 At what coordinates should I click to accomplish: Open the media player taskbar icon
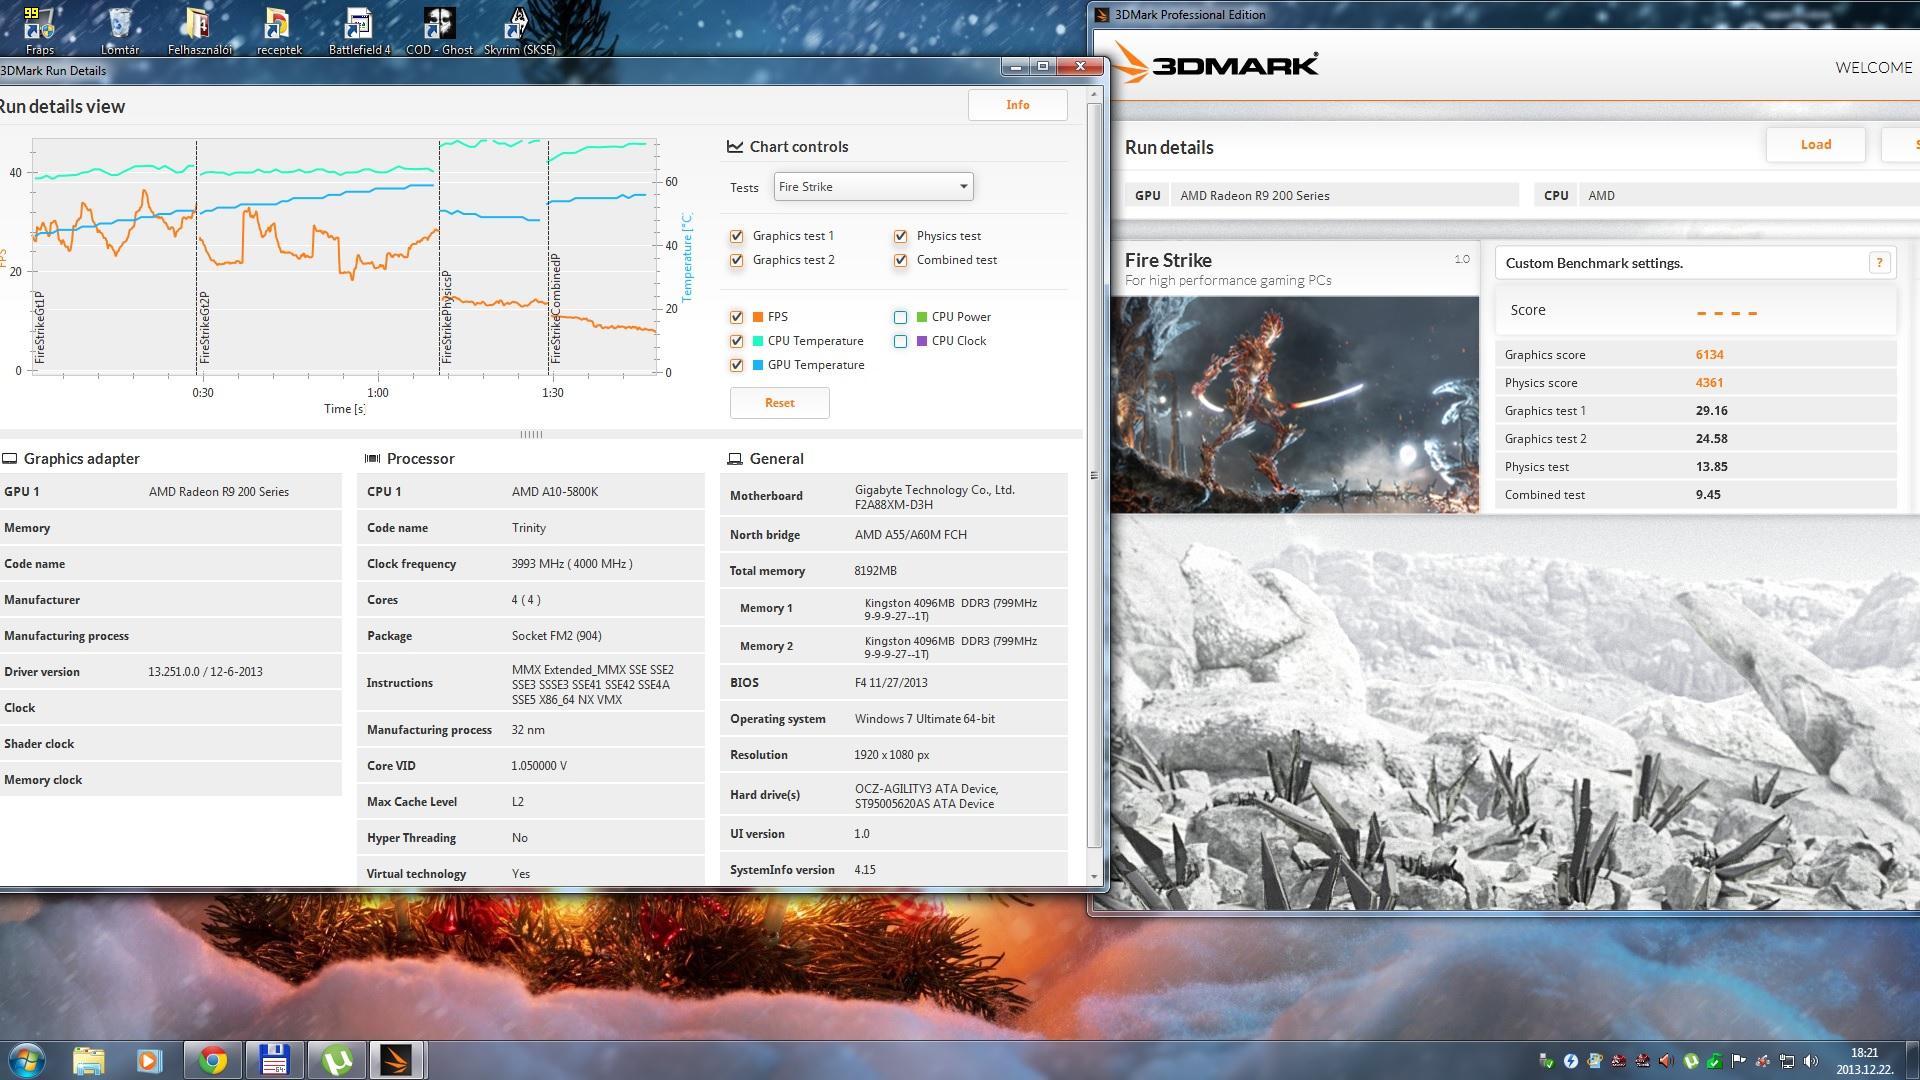coord(149,1060)
